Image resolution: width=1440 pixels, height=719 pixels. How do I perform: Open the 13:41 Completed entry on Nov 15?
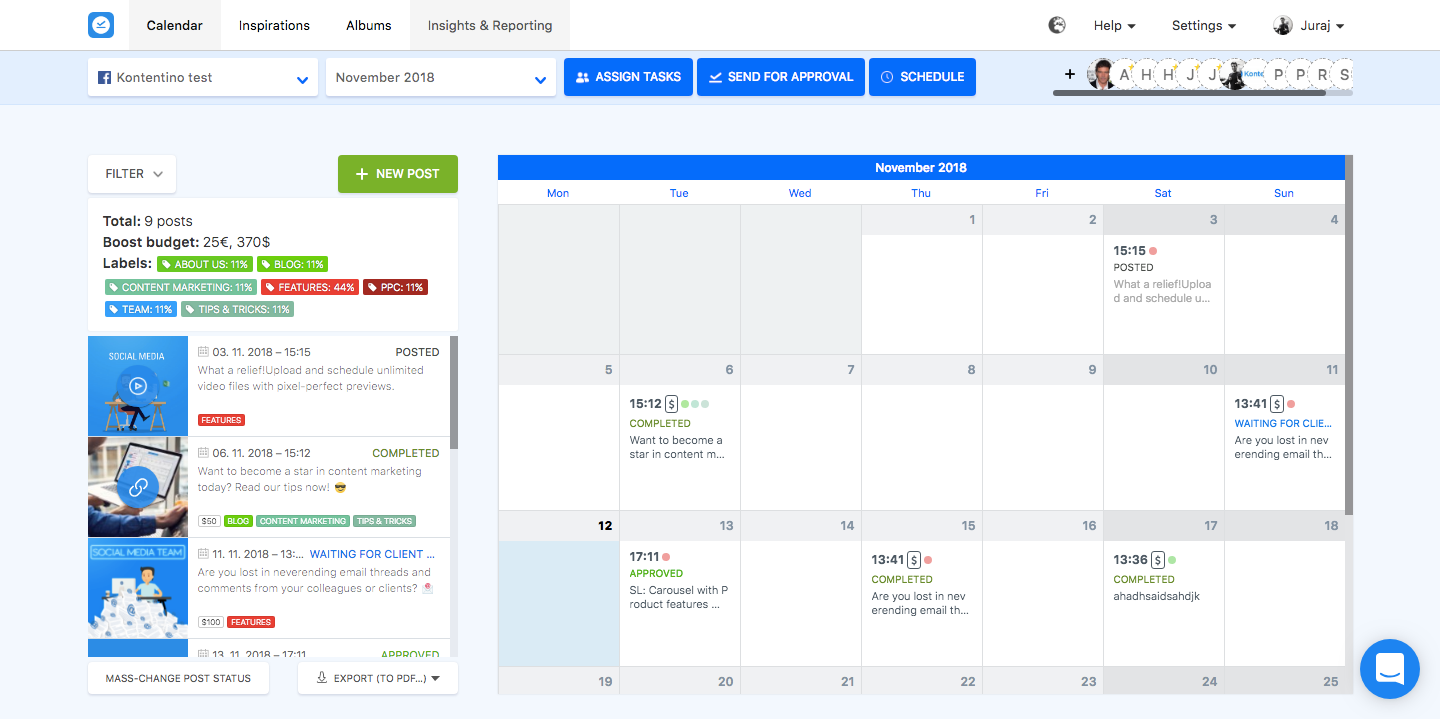click(x=921, y=584)
